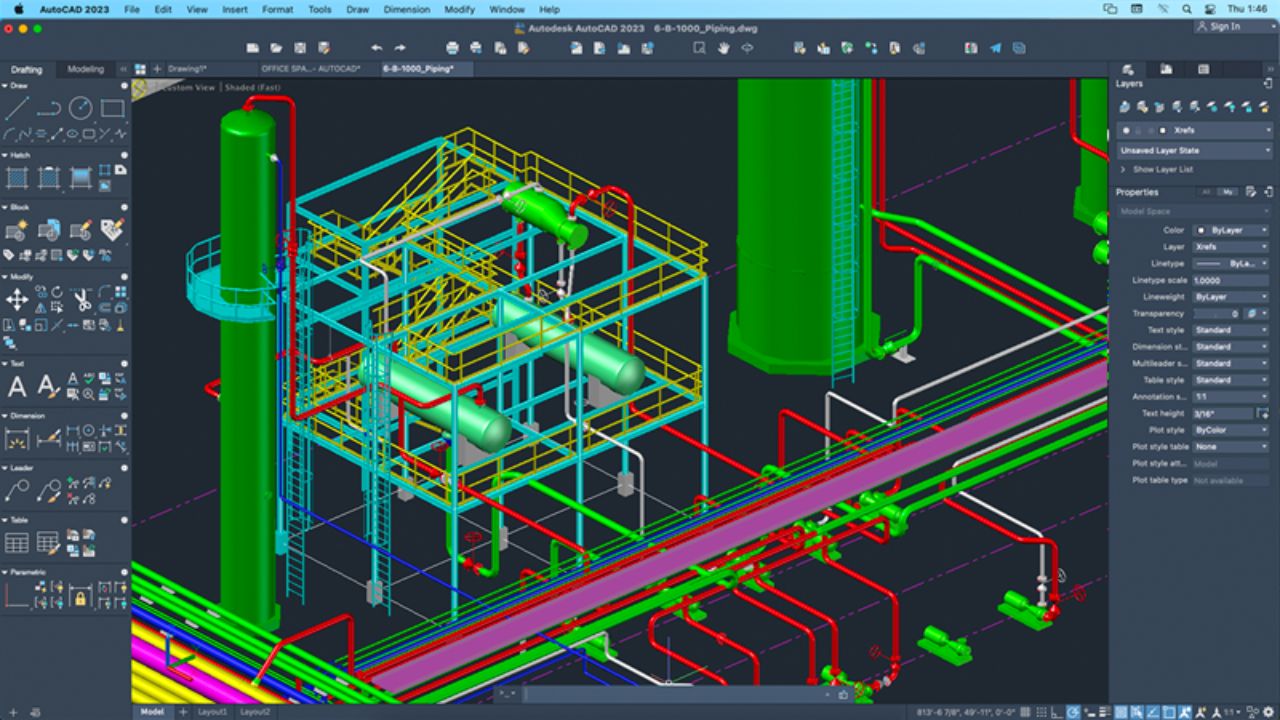Open the Dimension menu in the menu bar
The image size is (1280, 720).
click(407, 9)
